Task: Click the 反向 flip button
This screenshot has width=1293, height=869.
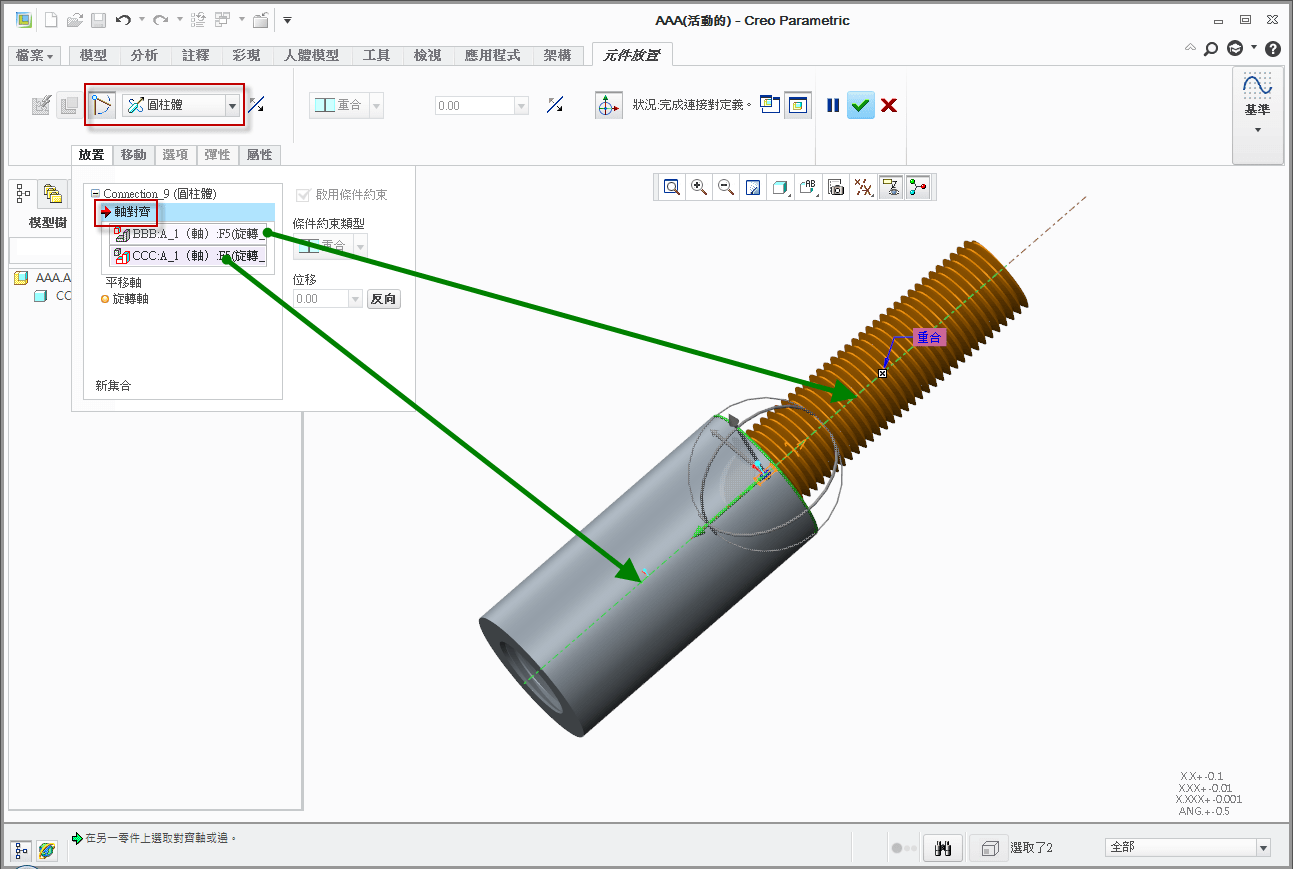Action: (384, 299)
